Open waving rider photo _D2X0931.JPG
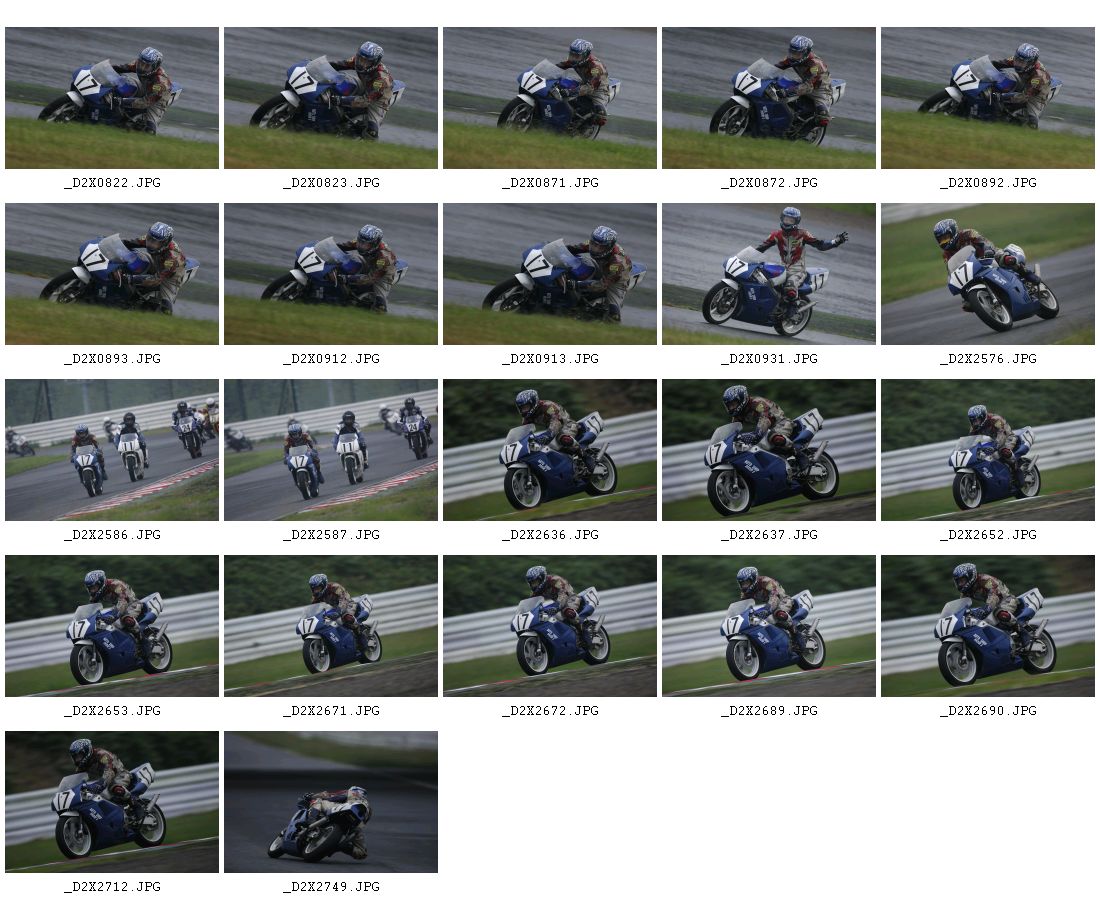Image resolution: width=1100 pixels, height=900 pixels. (x=769, y=274)
